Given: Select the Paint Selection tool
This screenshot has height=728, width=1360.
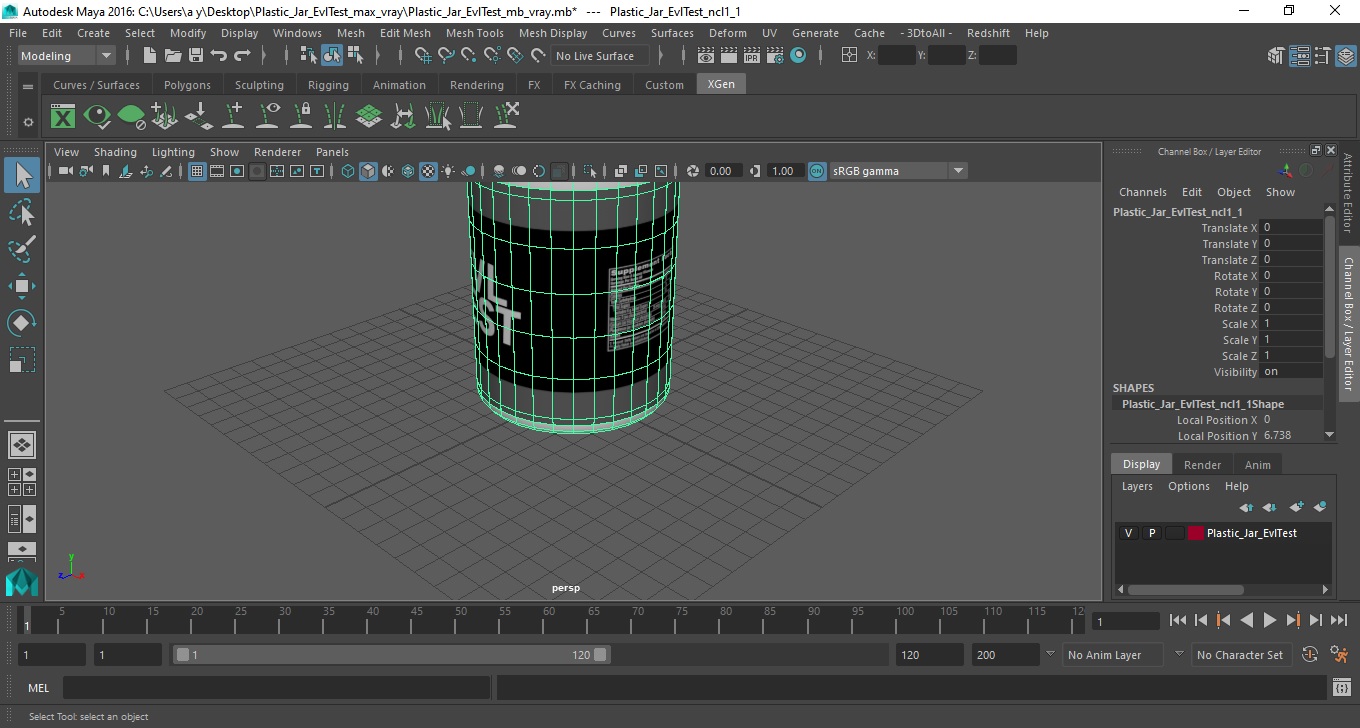Looking at the screenshot, I should pos(22,249).
